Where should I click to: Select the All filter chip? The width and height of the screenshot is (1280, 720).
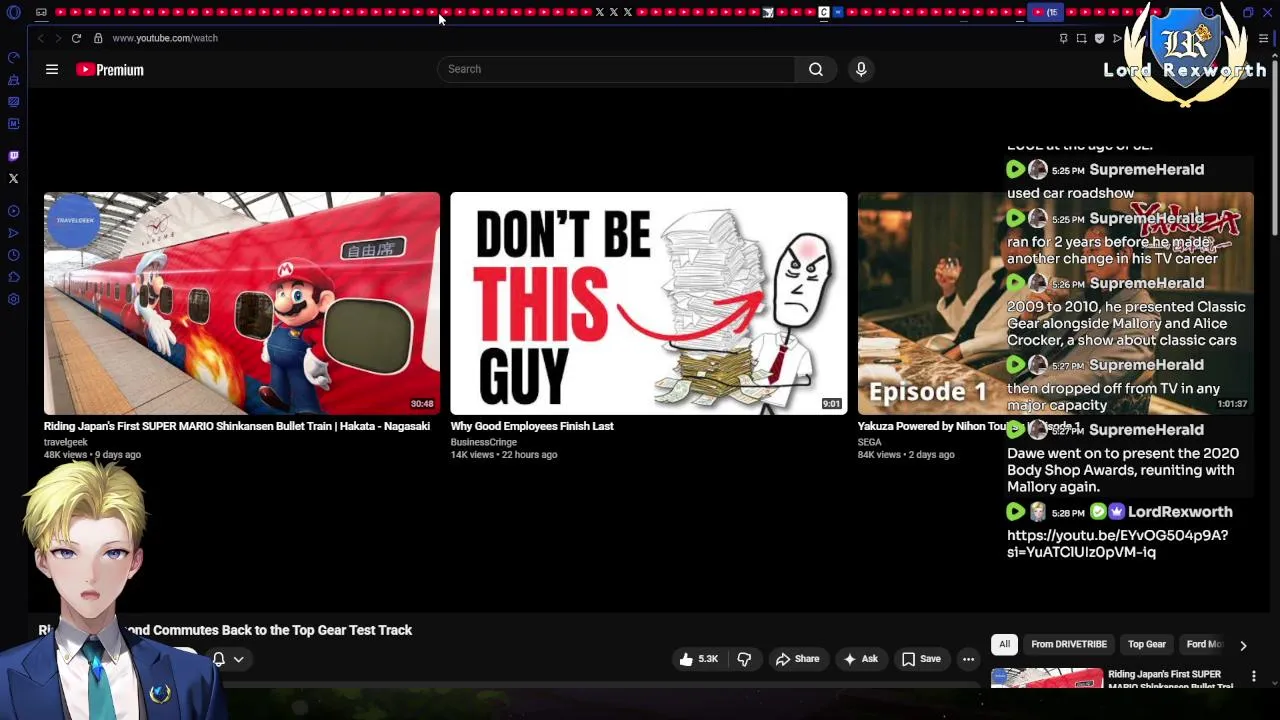click(1004, 645)
